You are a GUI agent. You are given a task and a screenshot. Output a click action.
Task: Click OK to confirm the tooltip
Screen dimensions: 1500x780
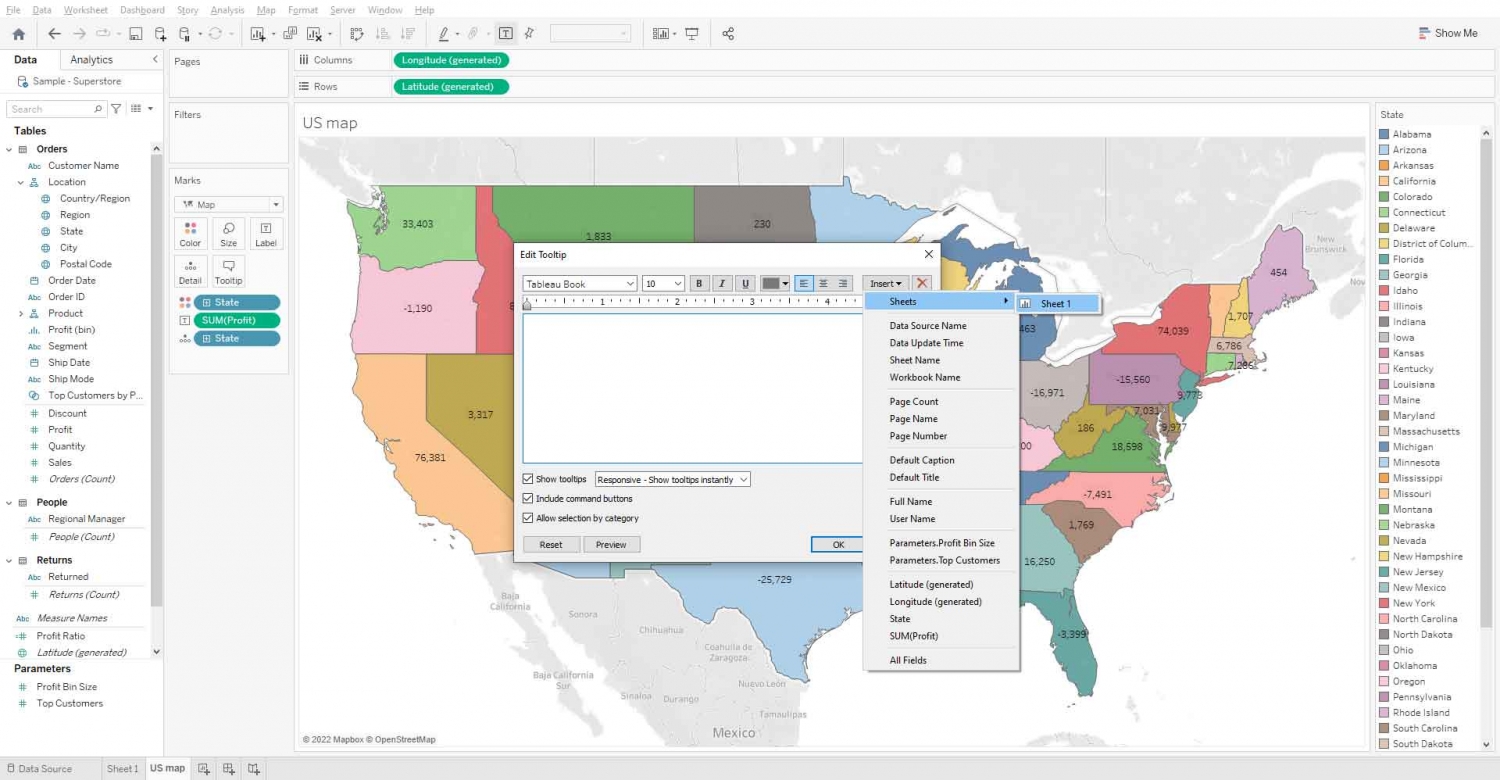838,544
